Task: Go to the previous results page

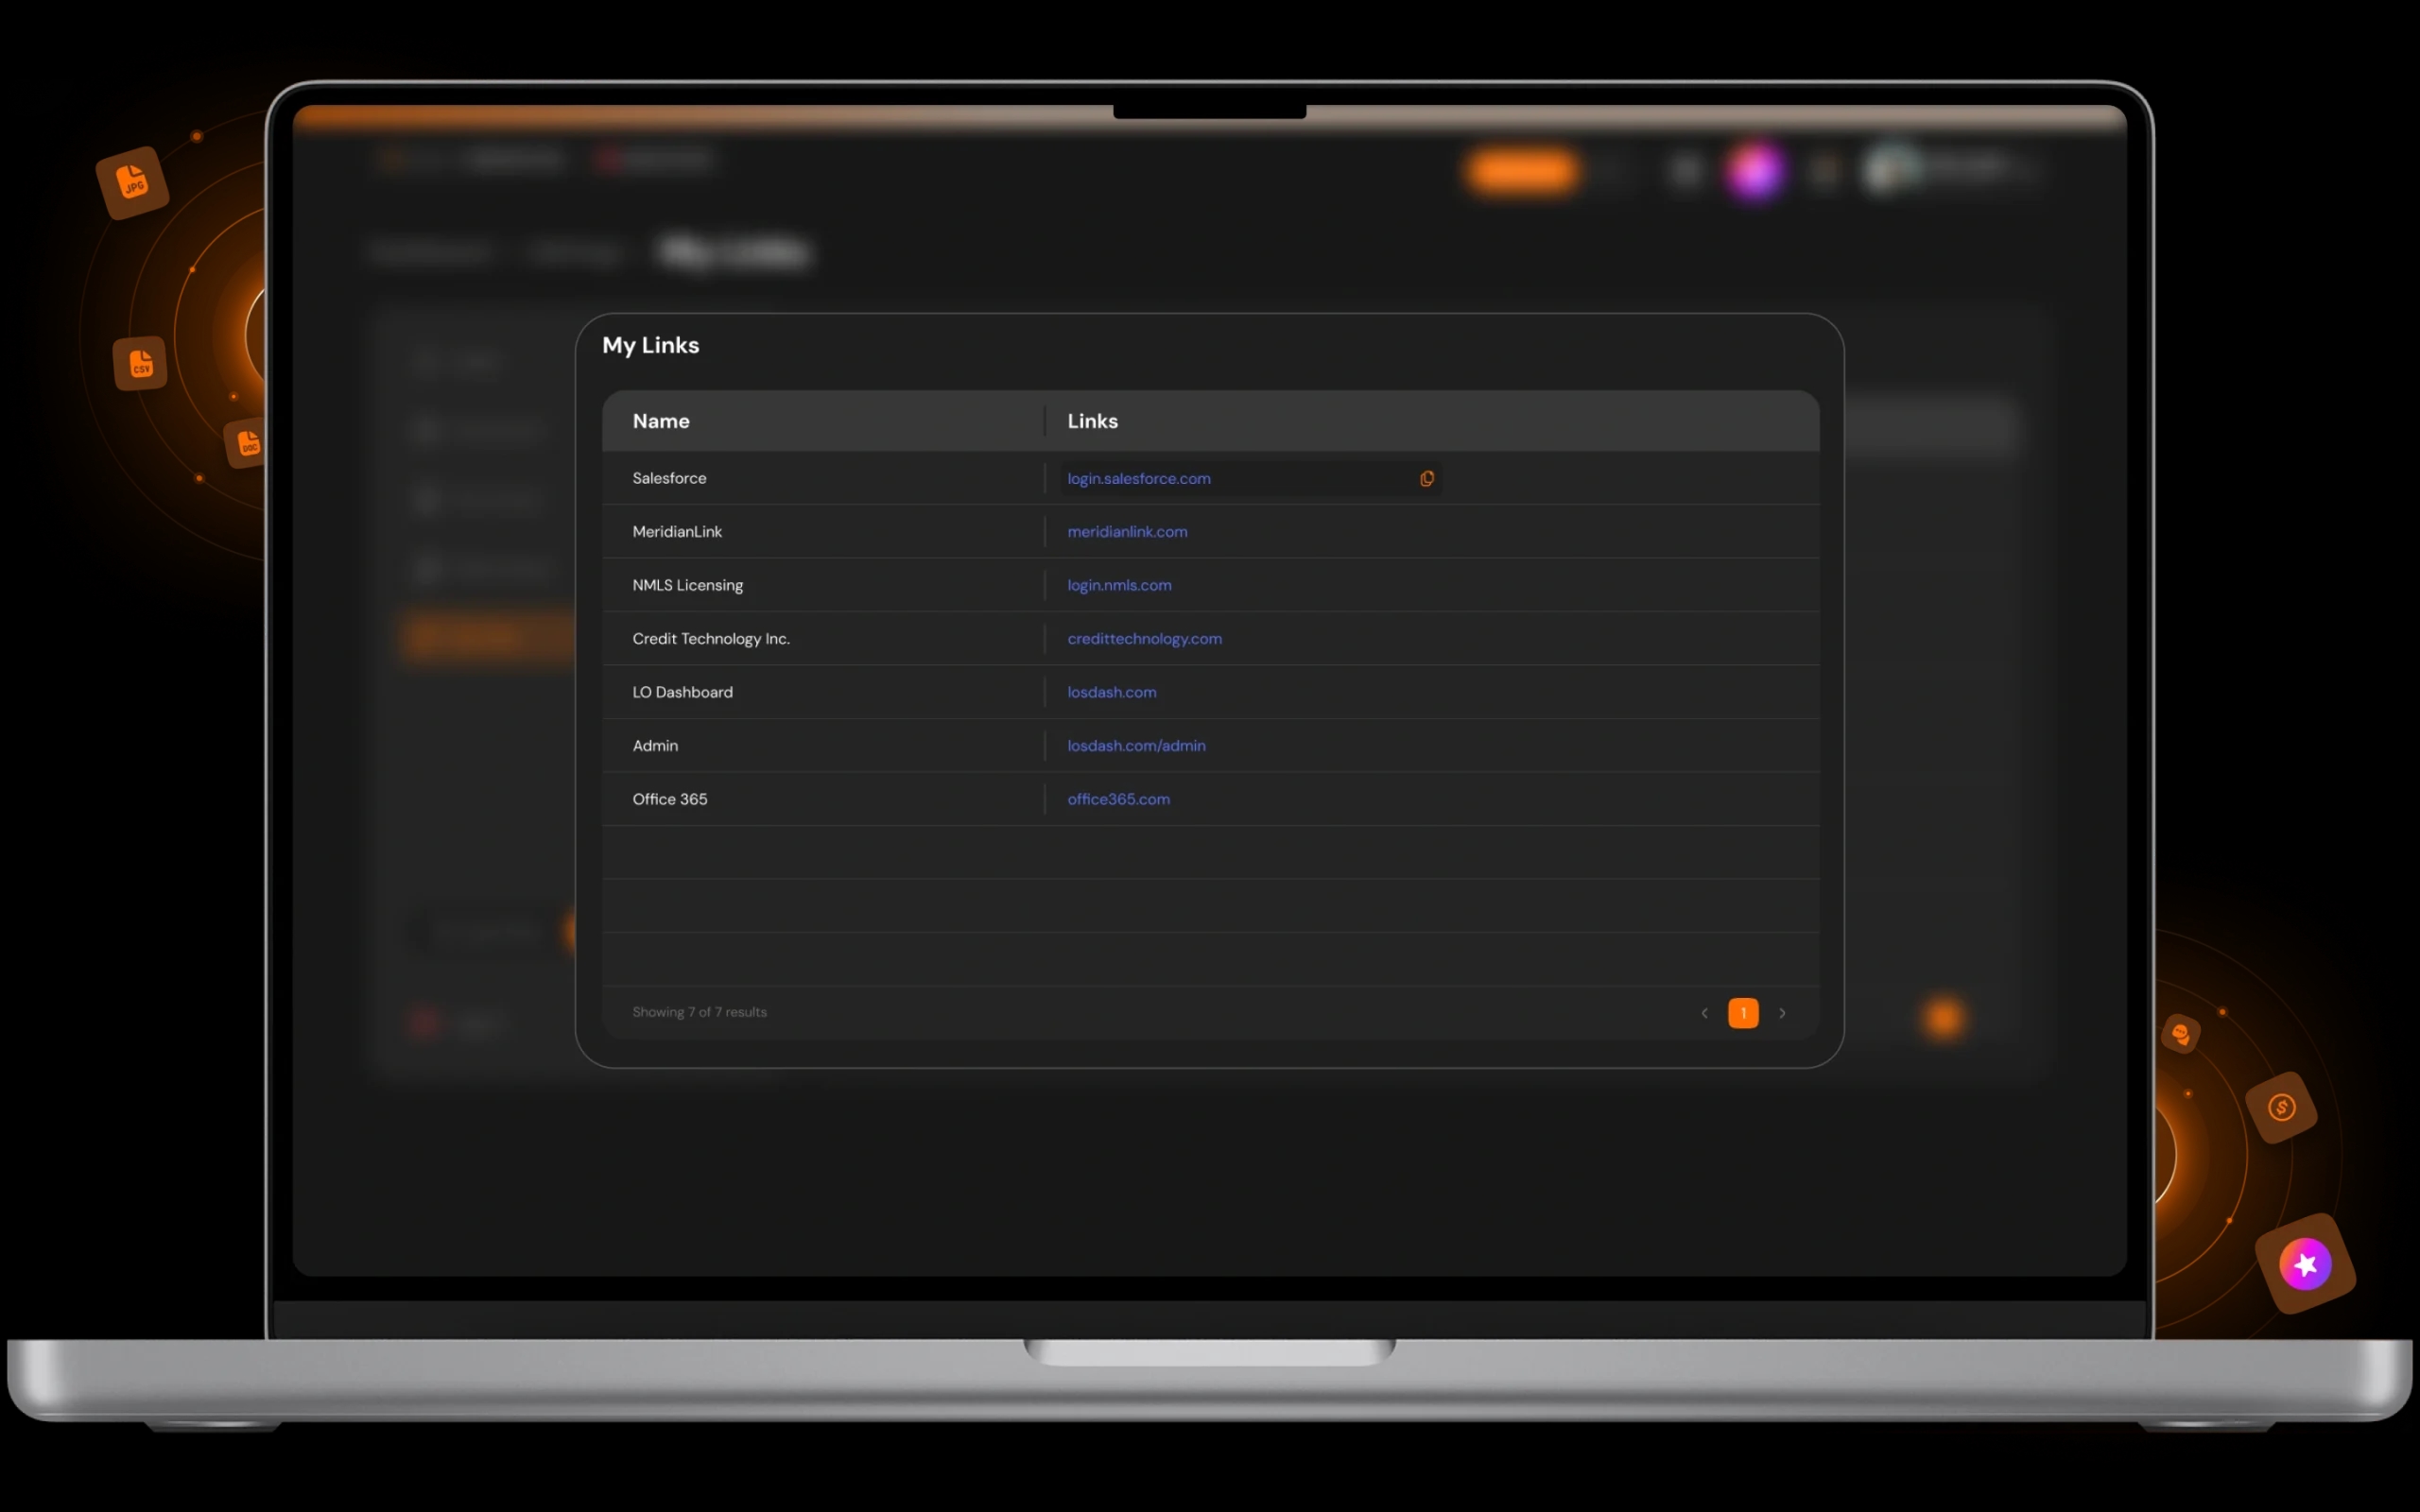Action: [x=1704, y=1013]
